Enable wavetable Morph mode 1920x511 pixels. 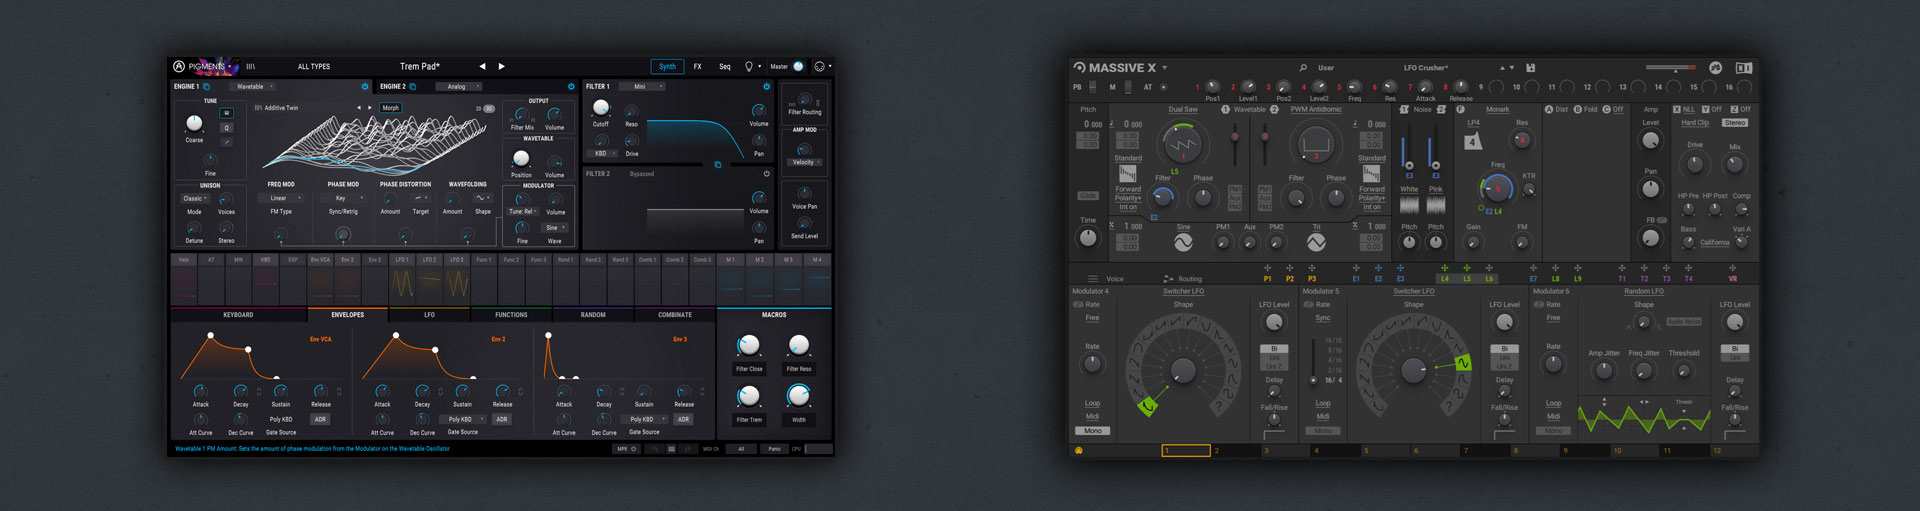(390, 107)
